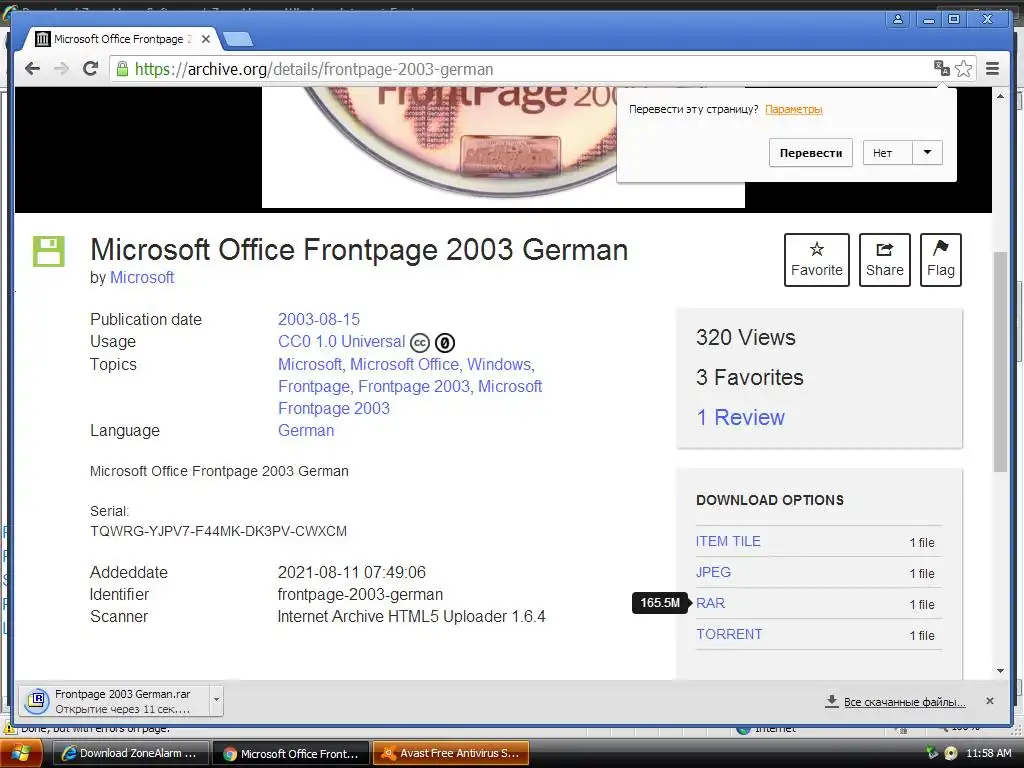Screen dimensions: 1024x768
Task: Switch to Download ZoneAlarm taskbar window
Action: [x=129, y=754]
